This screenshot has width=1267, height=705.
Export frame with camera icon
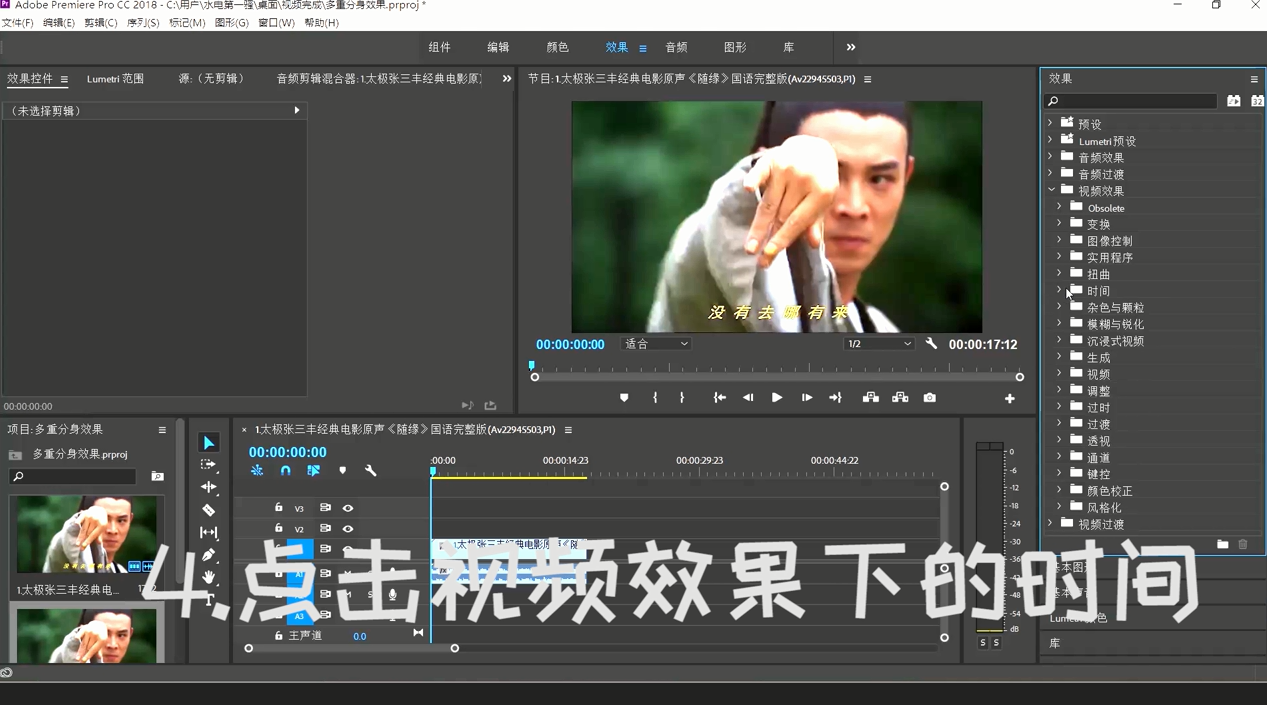click(x=930, y=398)
